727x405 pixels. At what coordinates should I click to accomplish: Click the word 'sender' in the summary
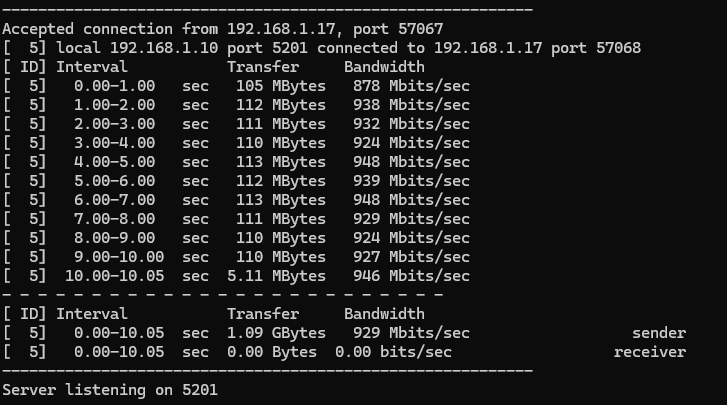[659, 333]
